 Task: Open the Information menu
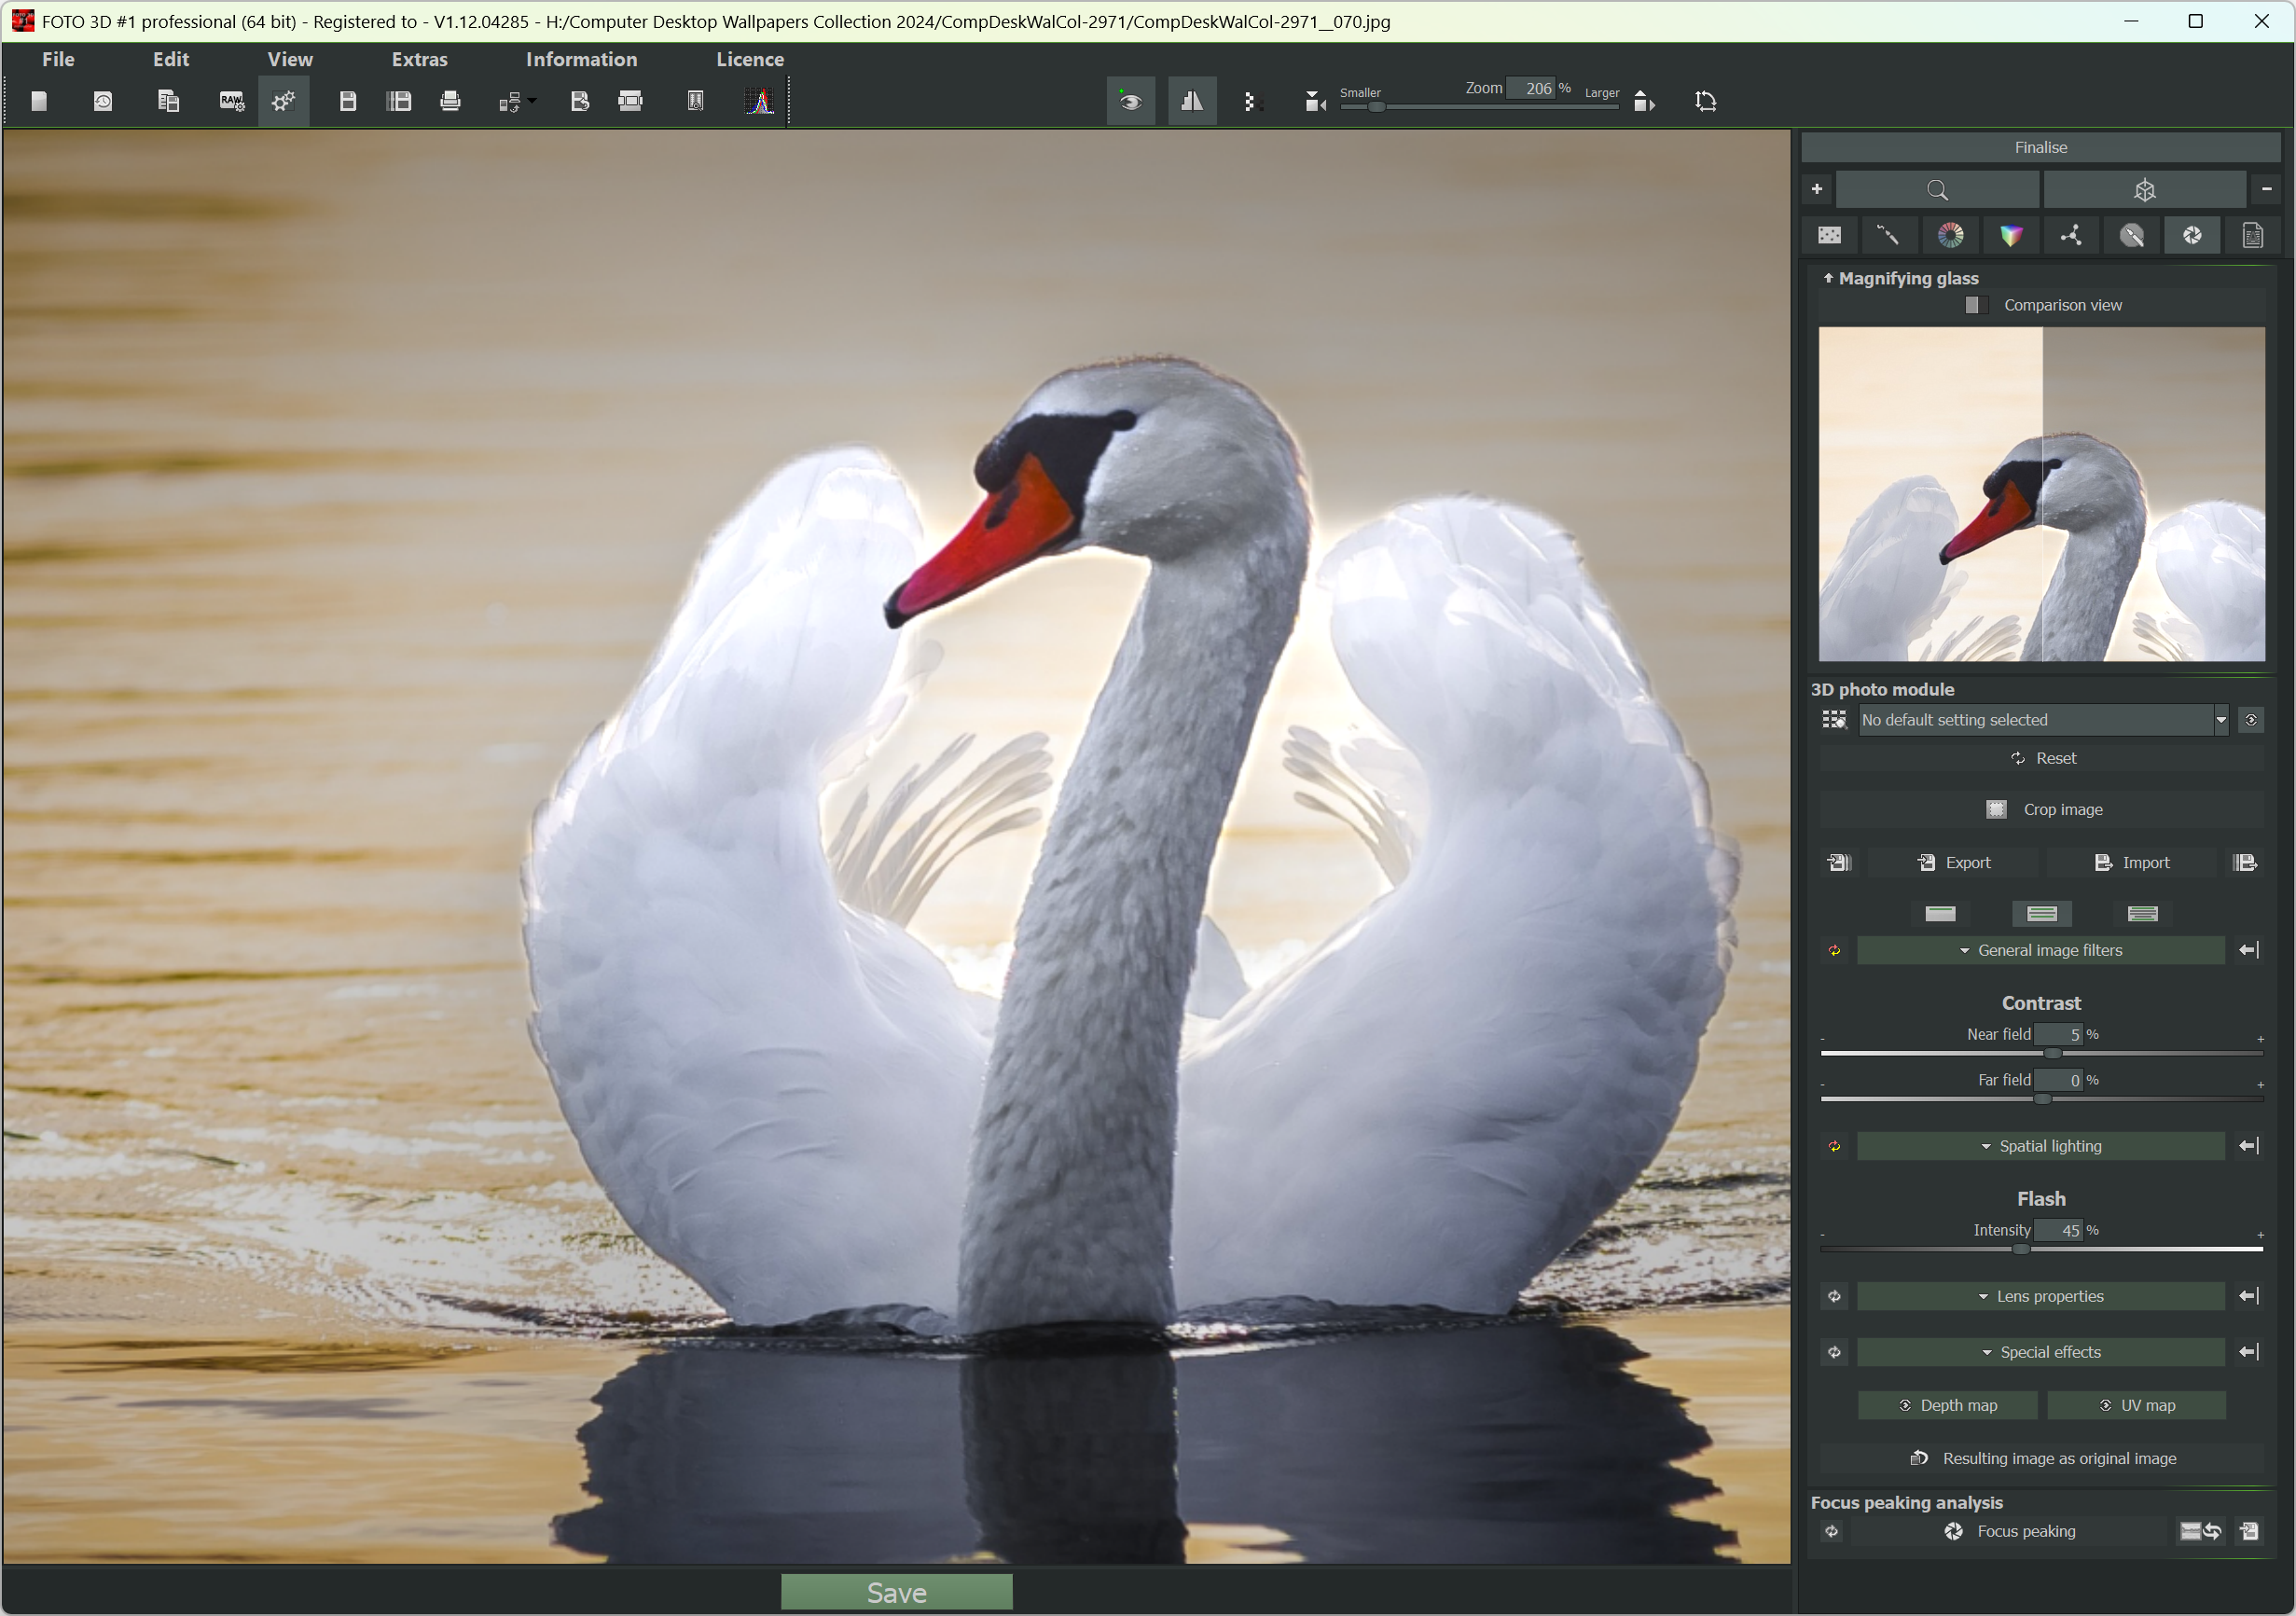coord(581,60)
